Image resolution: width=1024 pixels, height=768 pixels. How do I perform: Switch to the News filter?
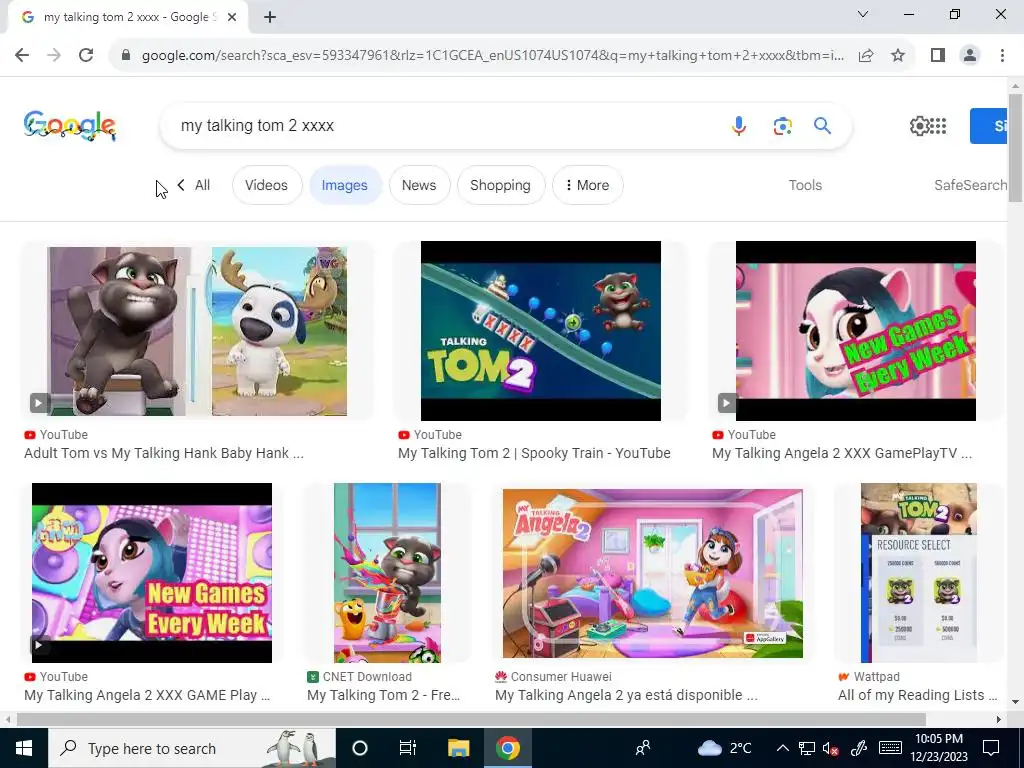pos(419,185)
